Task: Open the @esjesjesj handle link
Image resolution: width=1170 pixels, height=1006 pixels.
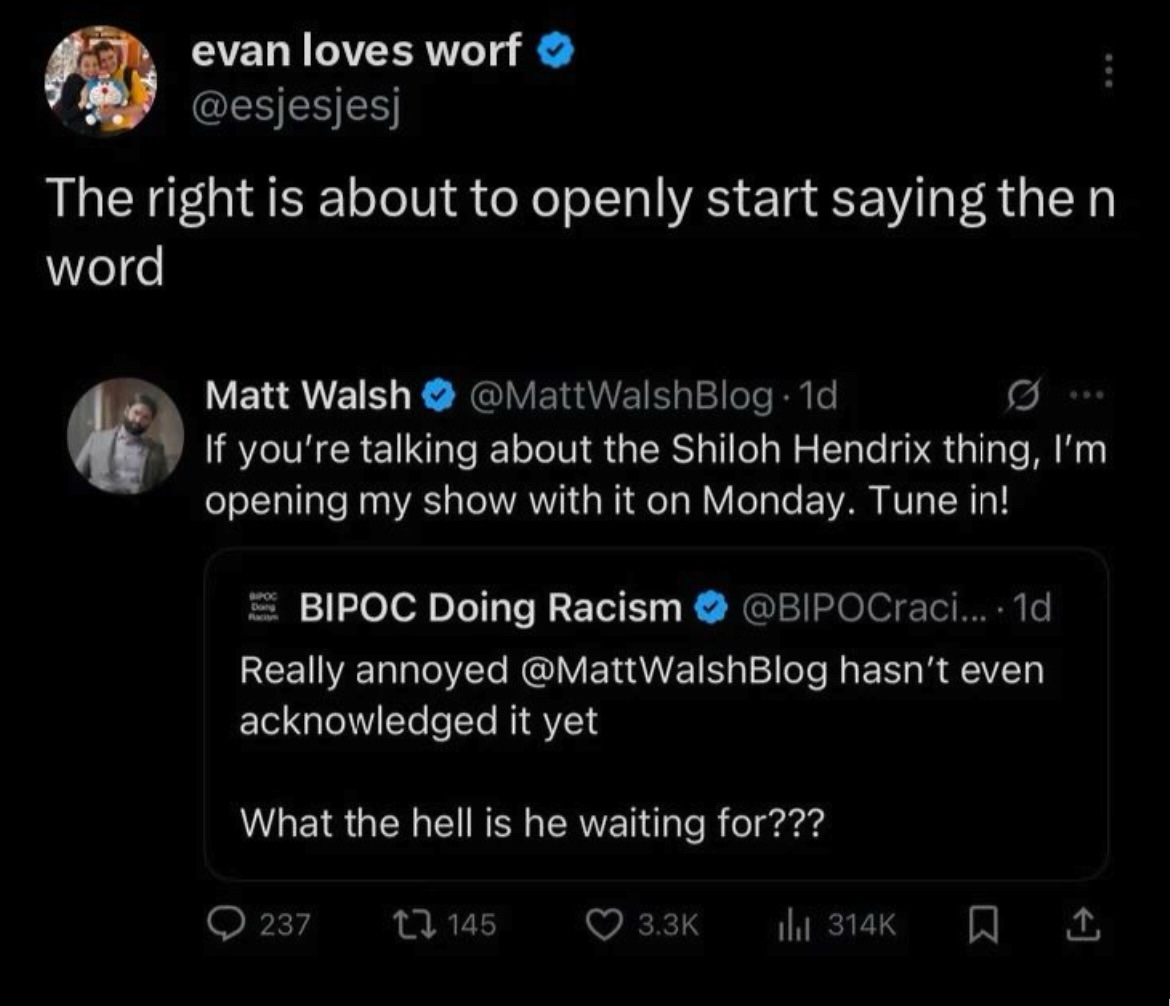Action: (296, 107)
